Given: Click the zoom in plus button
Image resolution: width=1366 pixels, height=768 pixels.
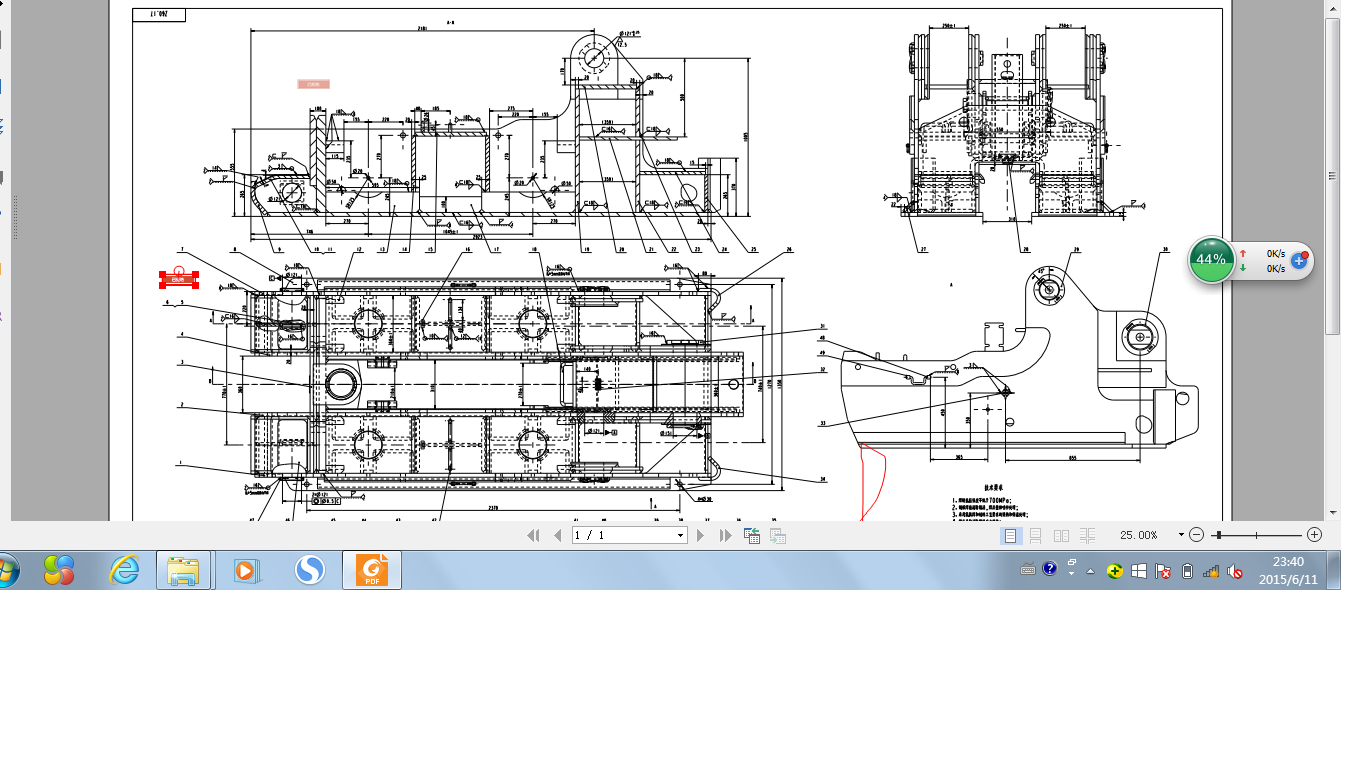Looking at the screenshot, I should click(1315, 535).
